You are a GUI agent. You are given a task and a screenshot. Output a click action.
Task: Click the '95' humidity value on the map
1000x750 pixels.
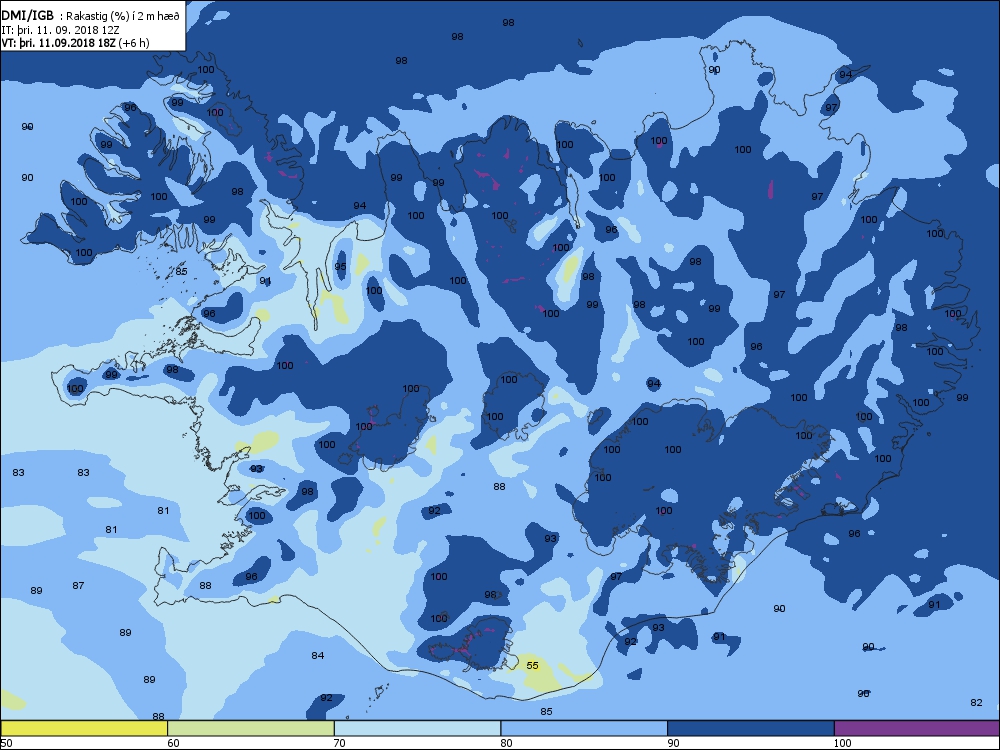(341, 266)
